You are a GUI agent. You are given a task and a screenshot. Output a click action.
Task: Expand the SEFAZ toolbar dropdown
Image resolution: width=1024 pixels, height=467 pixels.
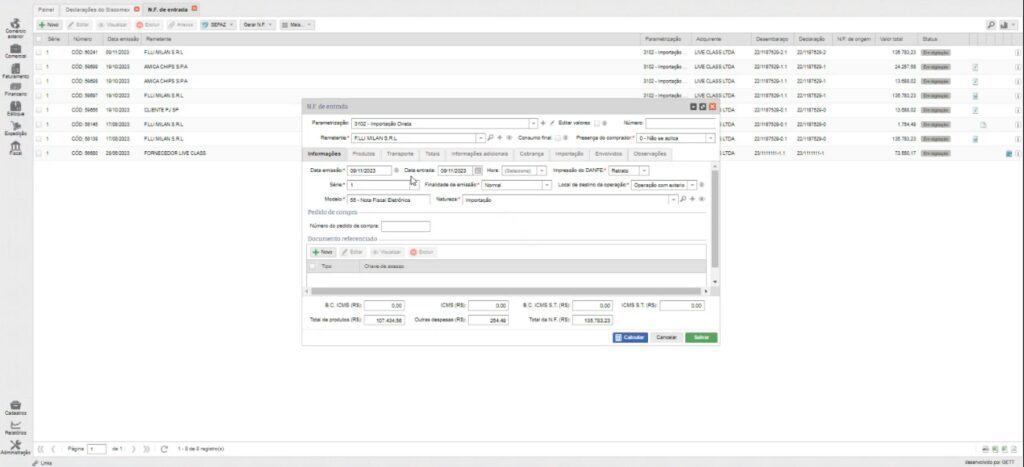[x=232, y=22]
